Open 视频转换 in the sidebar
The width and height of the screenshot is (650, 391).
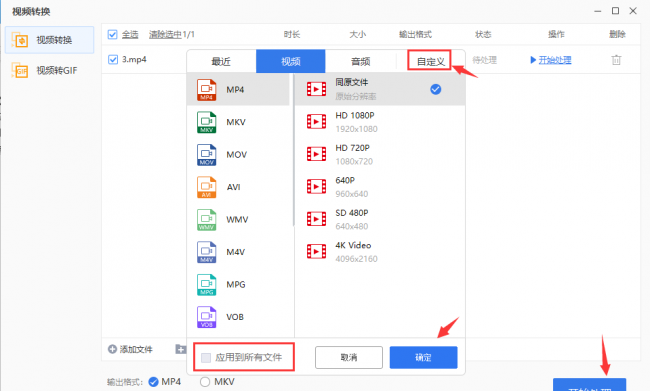pos(49,40)
